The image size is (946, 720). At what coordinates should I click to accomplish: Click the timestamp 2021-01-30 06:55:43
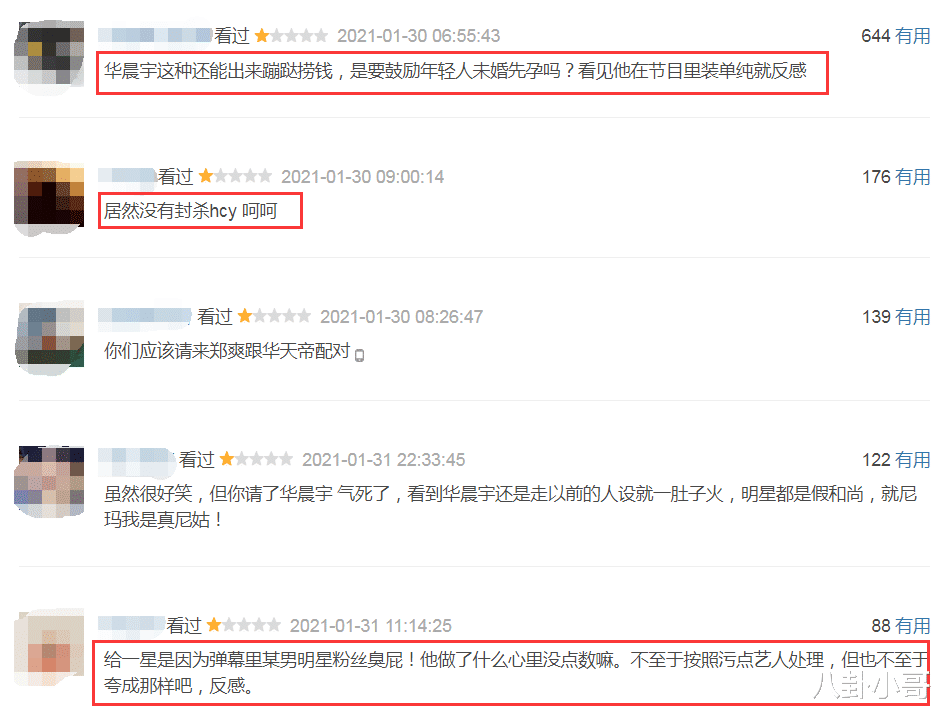click(x=418, y=36)
